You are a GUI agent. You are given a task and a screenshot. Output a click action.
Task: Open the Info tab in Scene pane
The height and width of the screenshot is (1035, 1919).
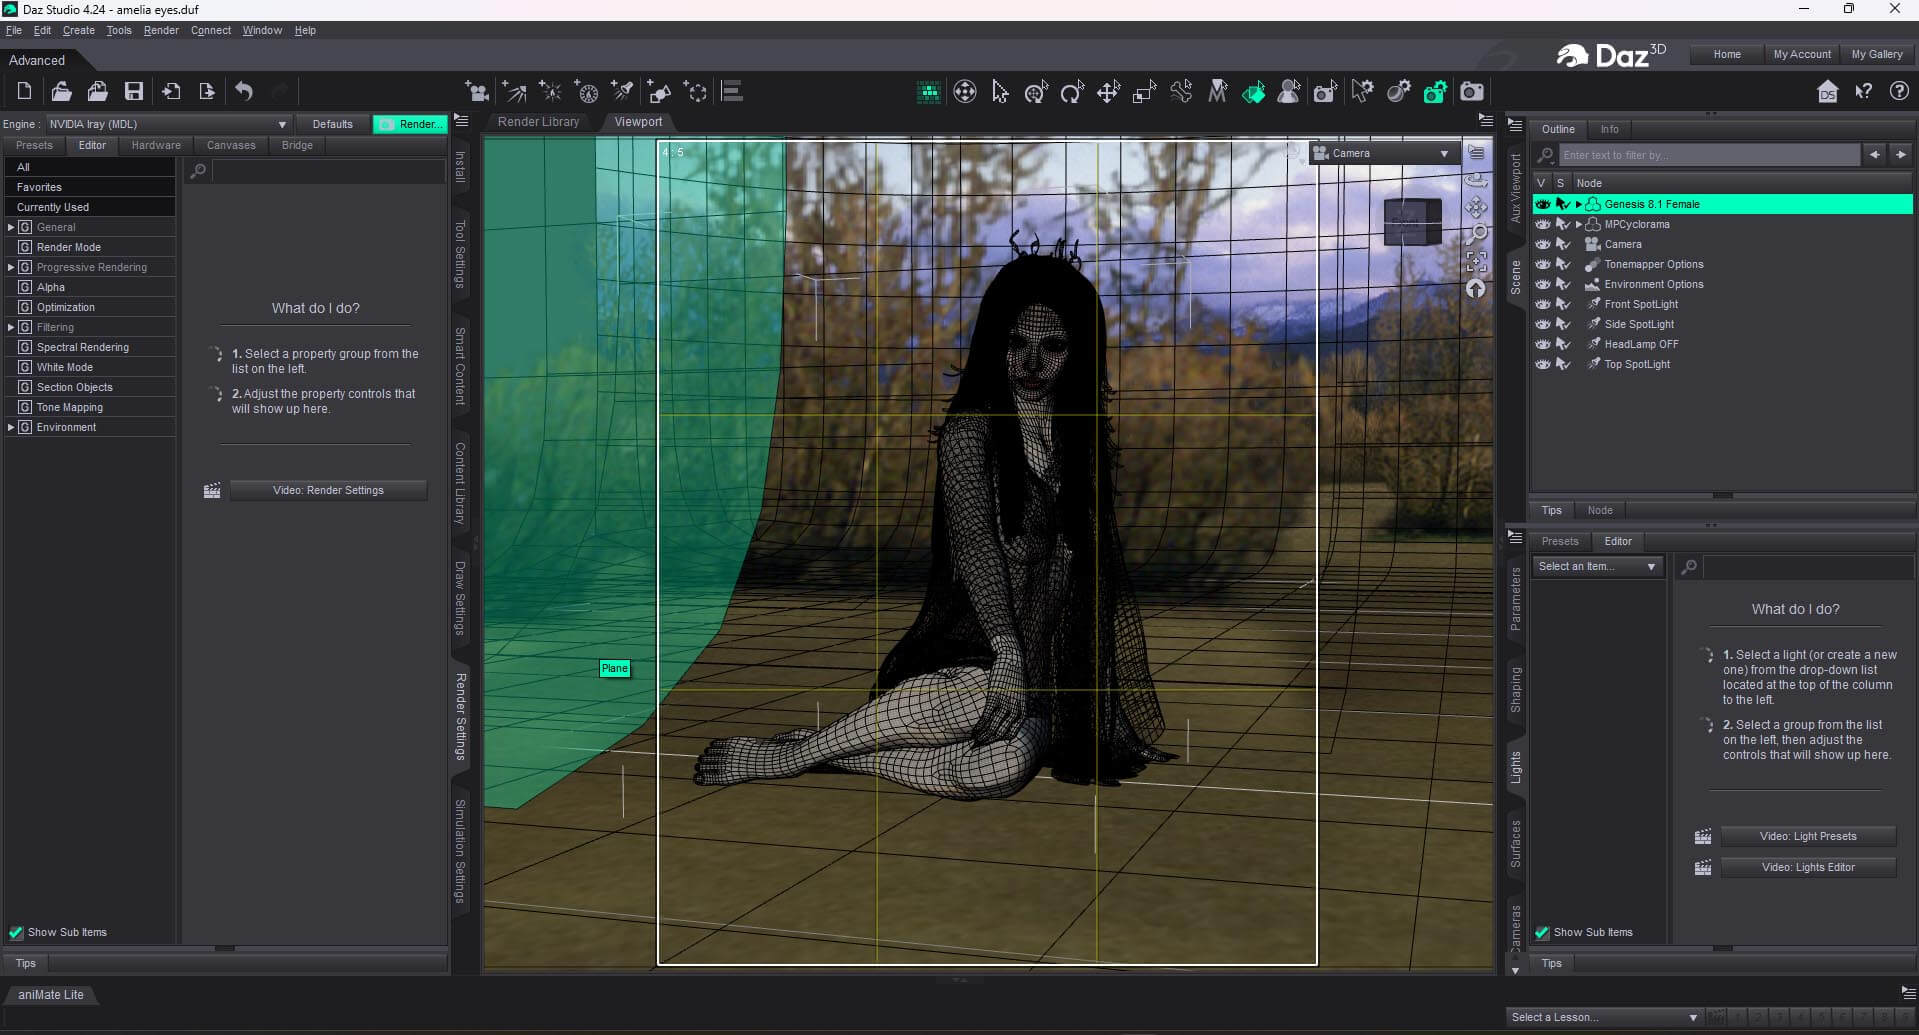tap(1609, 129)
